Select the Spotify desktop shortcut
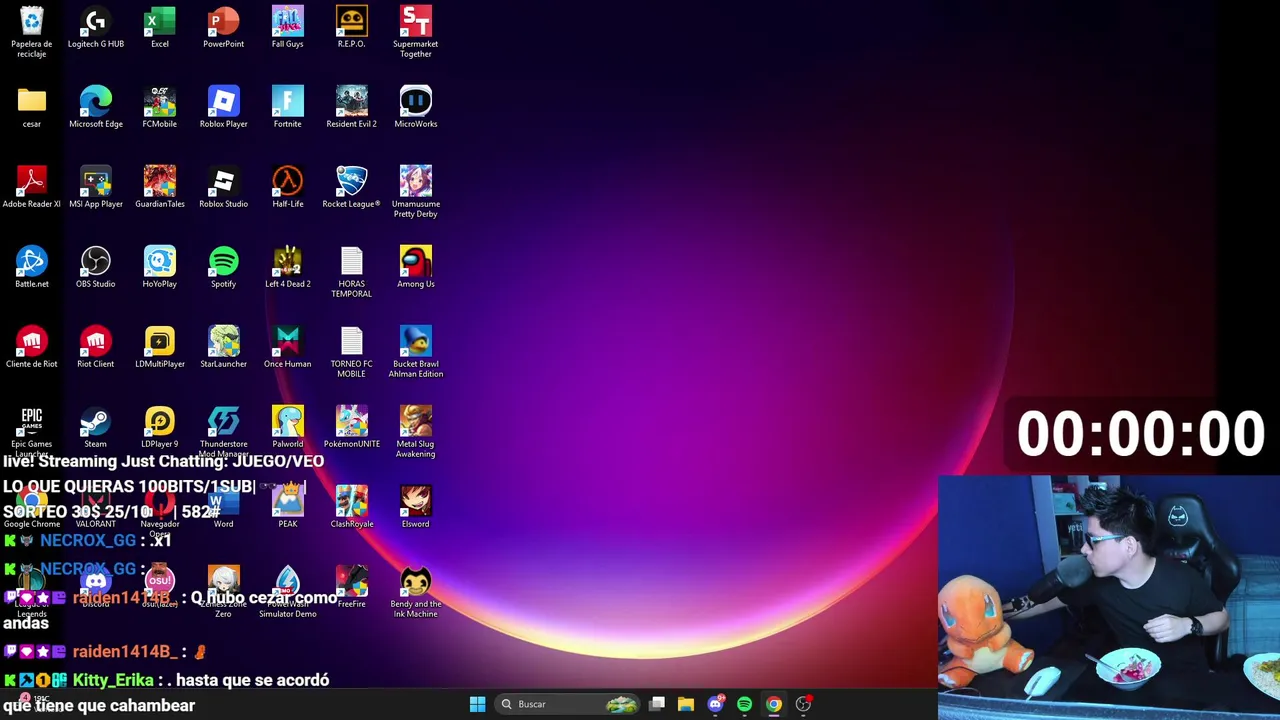The image size is (1280, 720). tap(224, 268)
